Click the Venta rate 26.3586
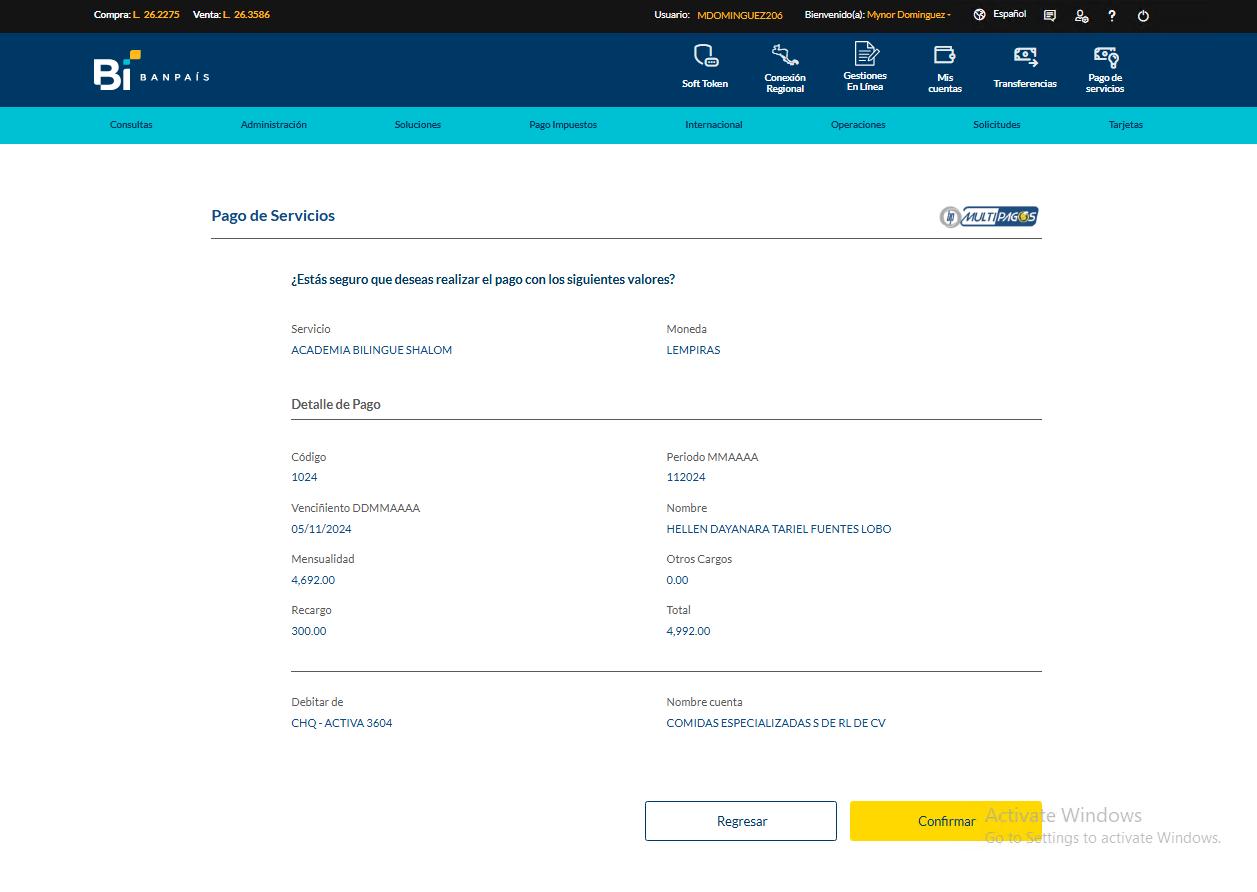 (x=252, y=15)
